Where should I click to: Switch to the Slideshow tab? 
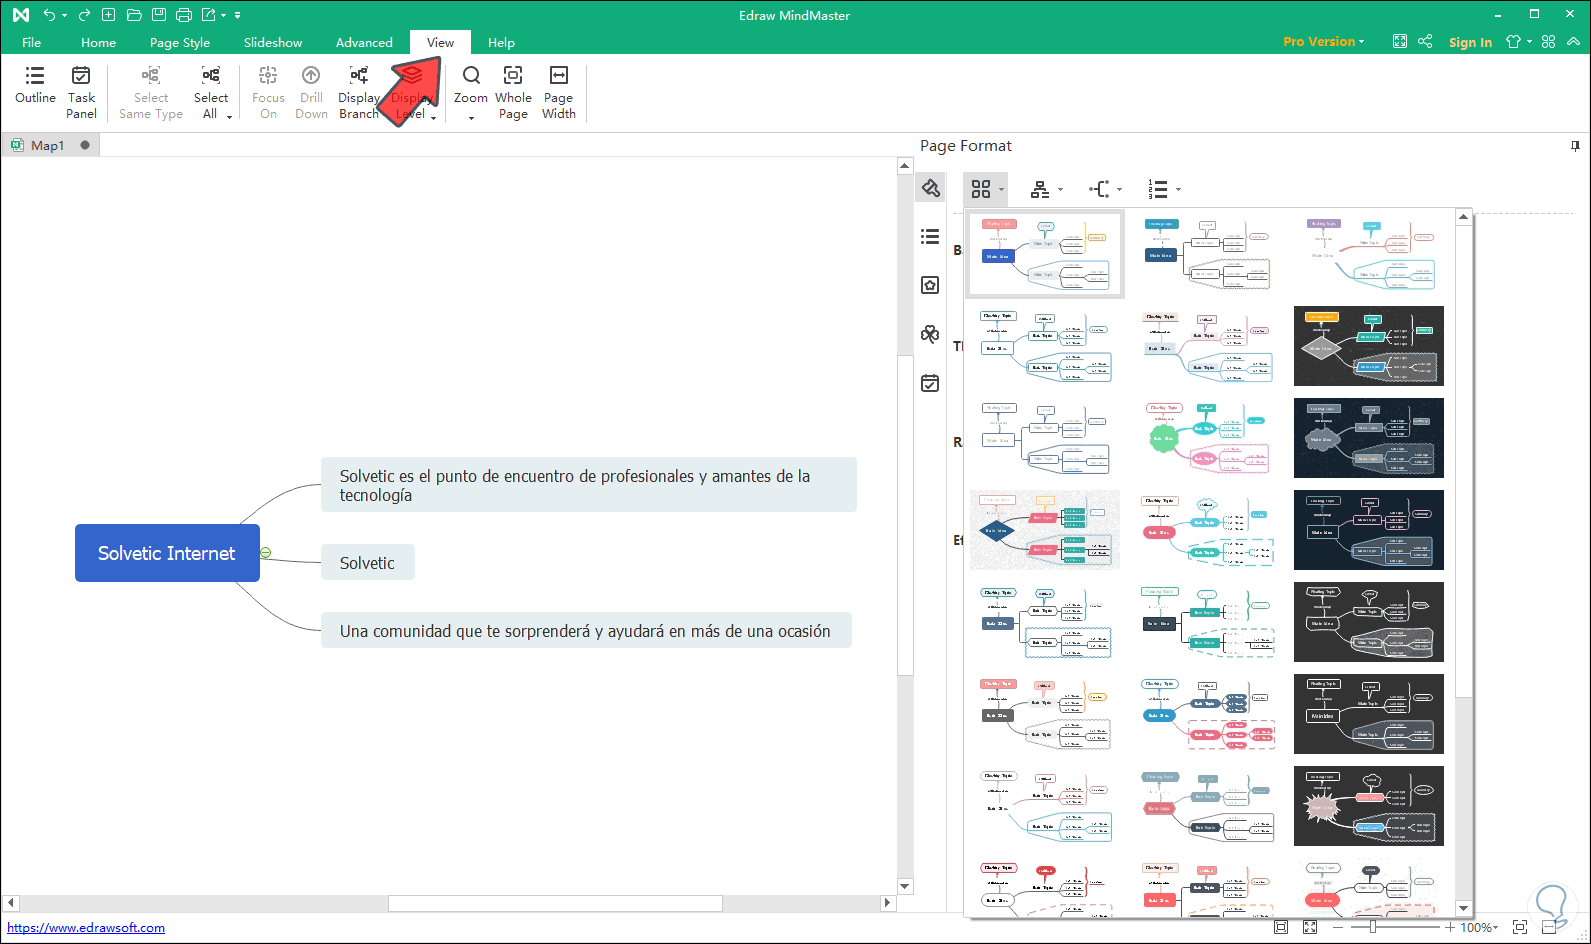[x=273, y=42]
